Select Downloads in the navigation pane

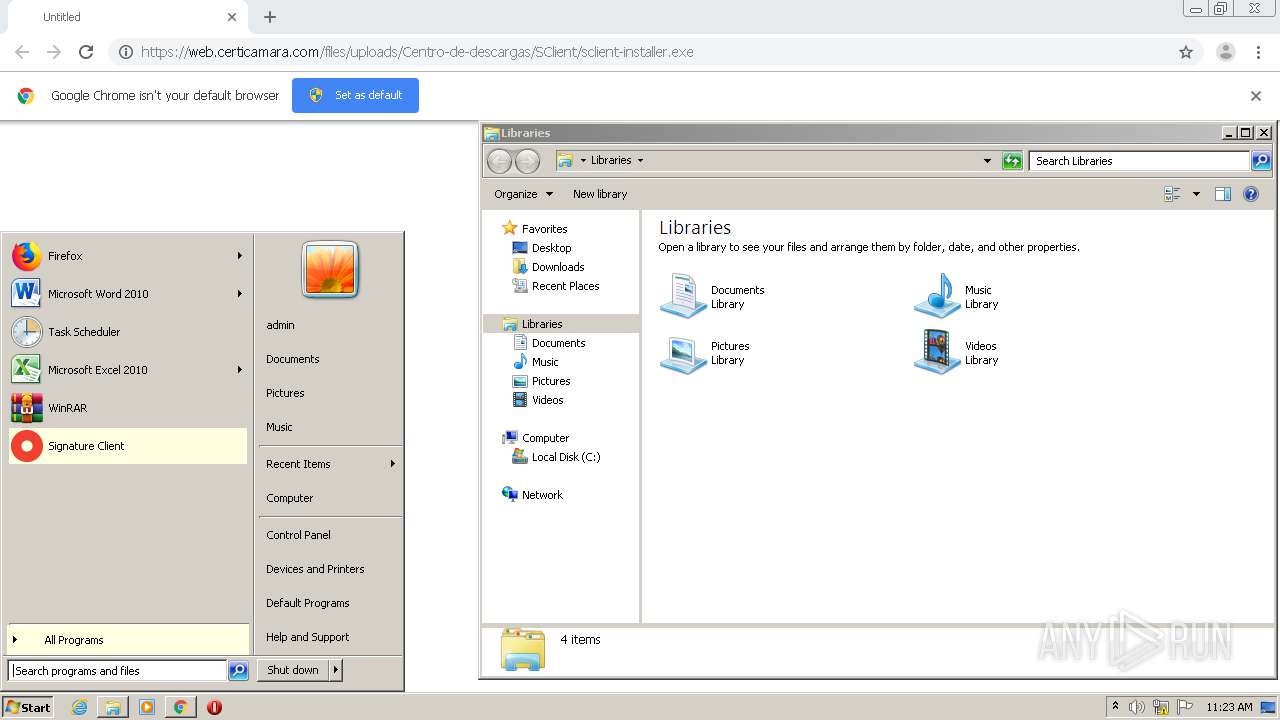click(x=558, y=267)
